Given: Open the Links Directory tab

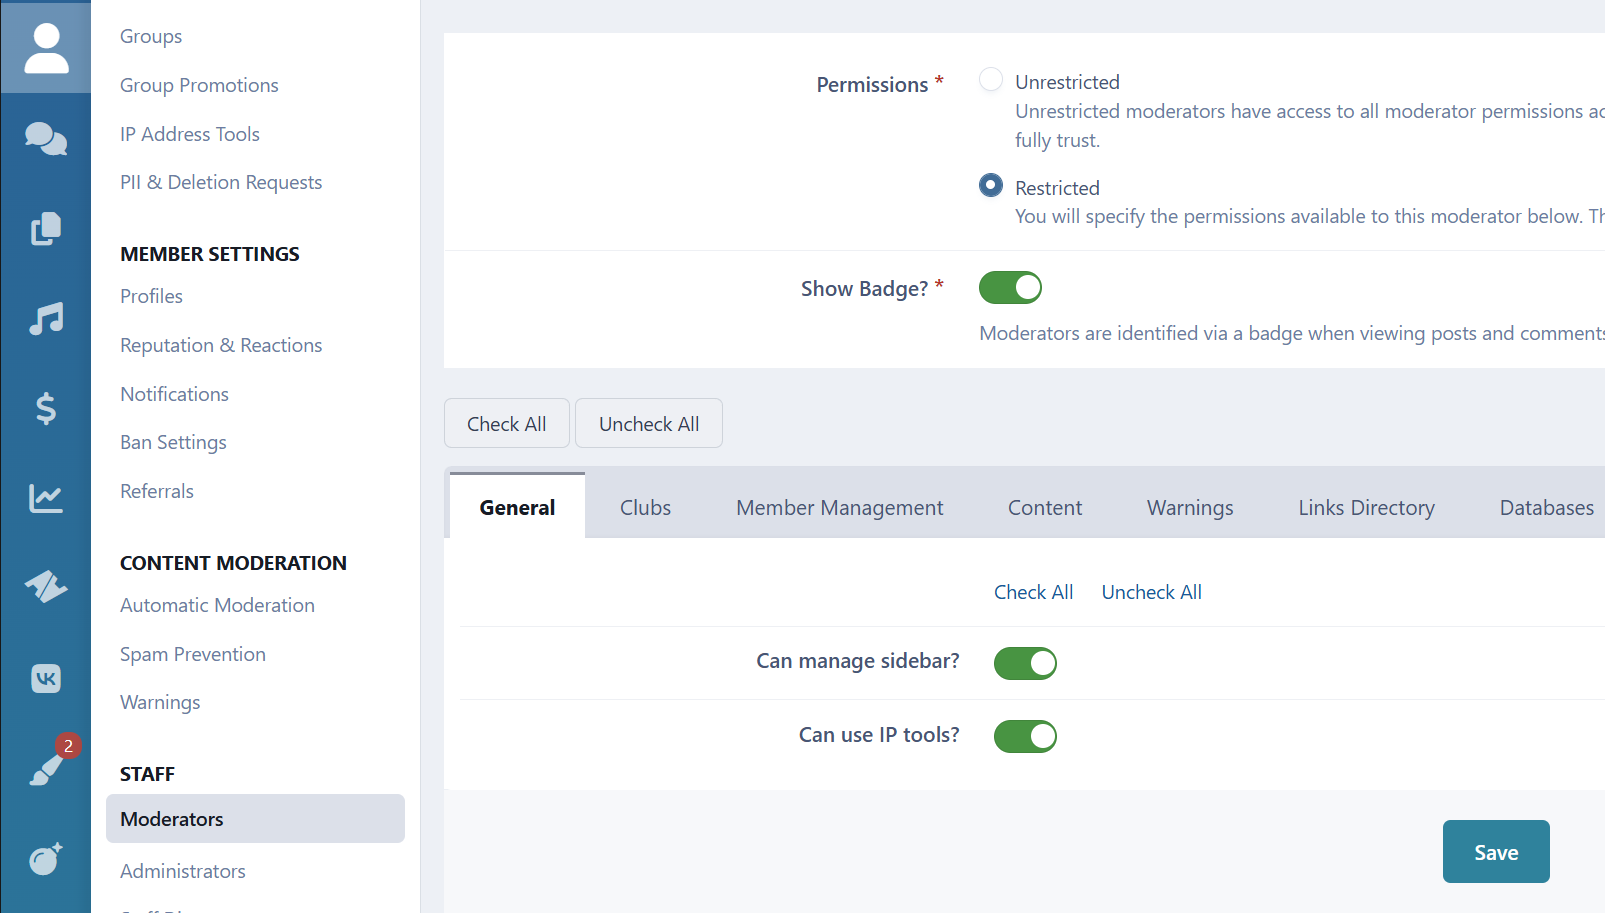Looking at the screenshot, I should pyautogui.click(x=1366, y=508).
